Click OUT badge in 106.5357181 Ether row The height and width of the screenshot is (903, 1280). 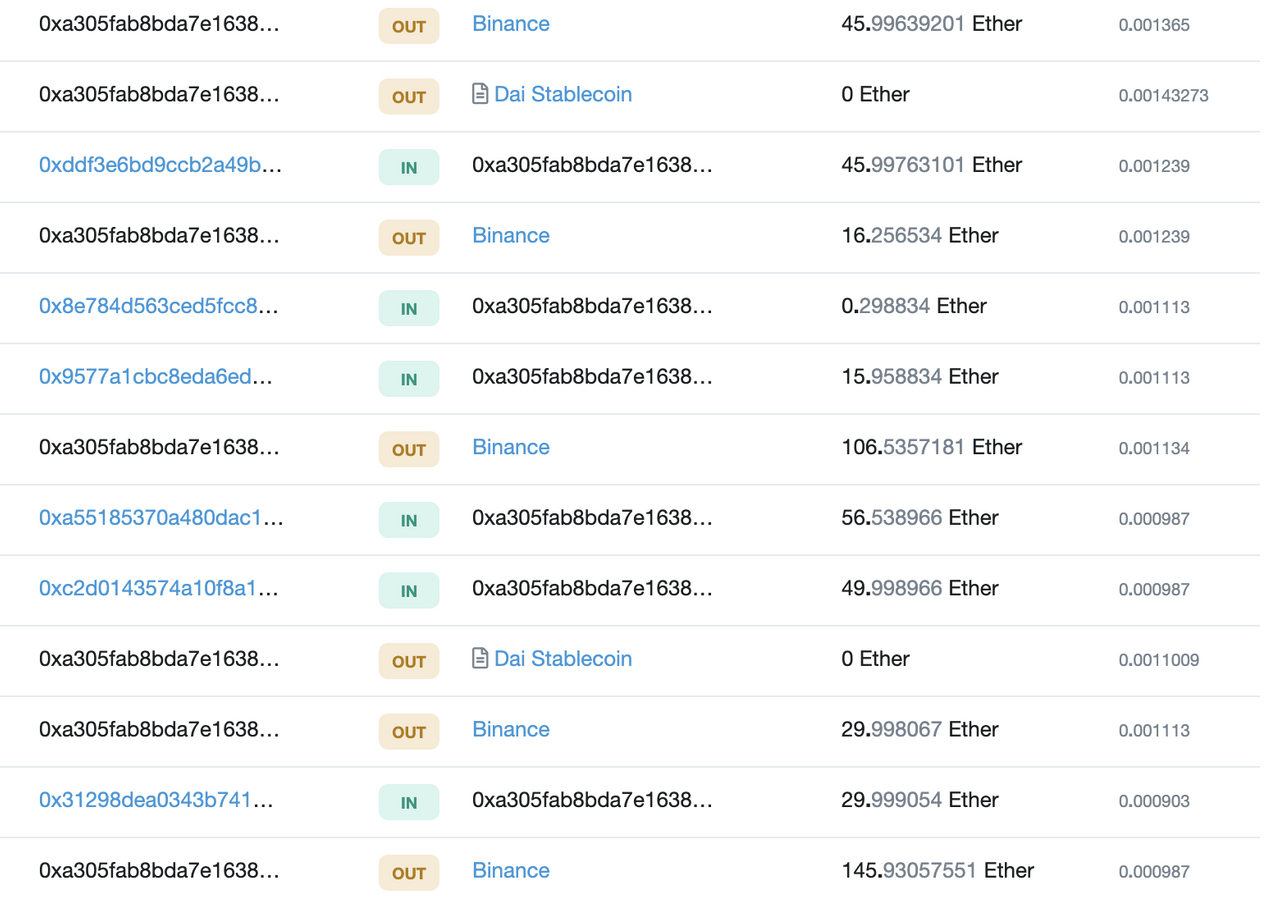click(x=409, y=450)
